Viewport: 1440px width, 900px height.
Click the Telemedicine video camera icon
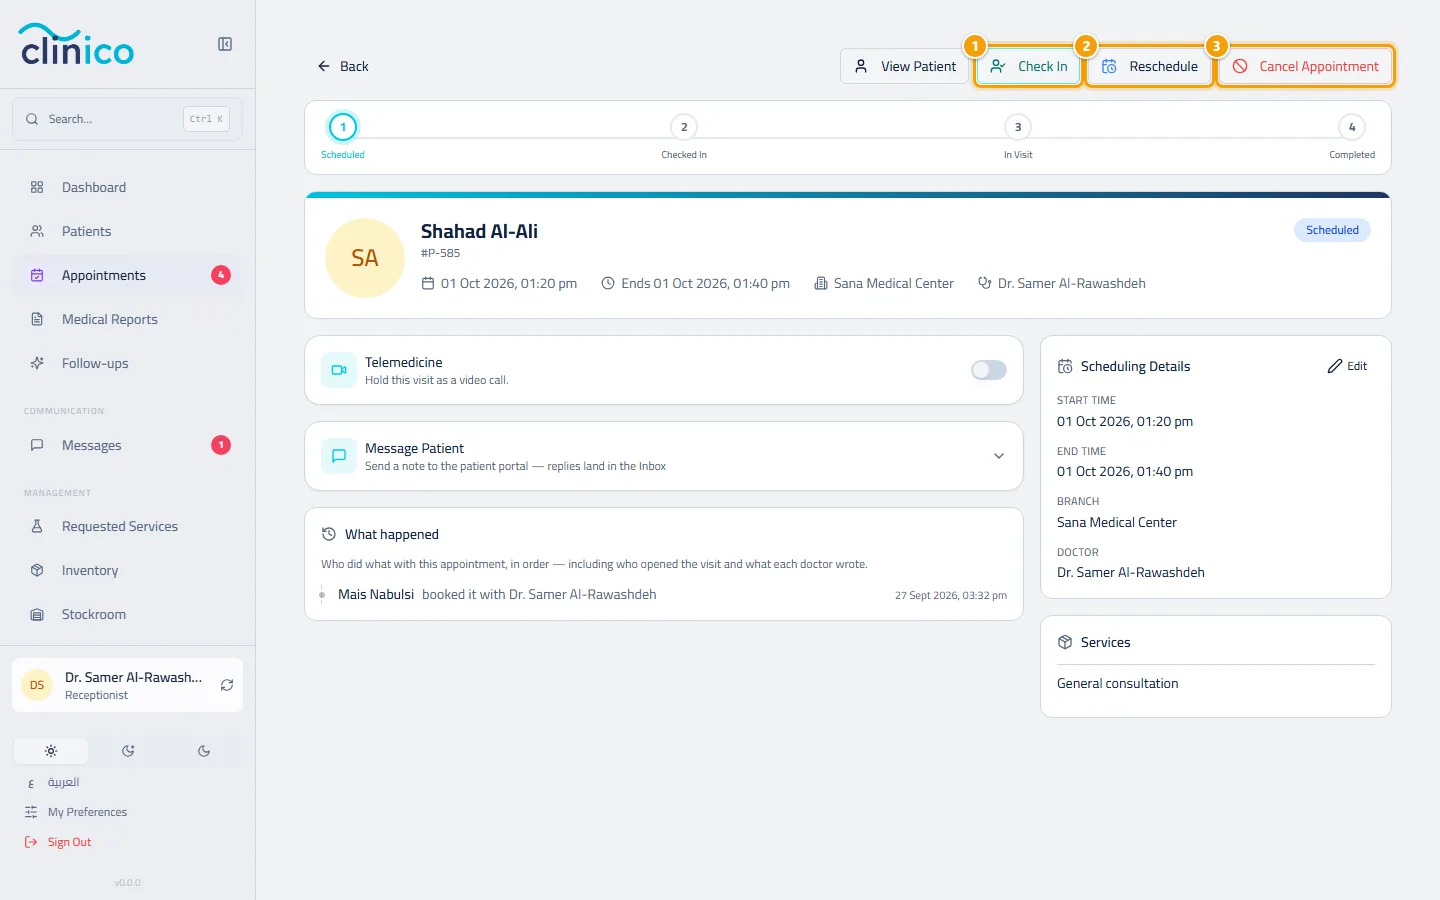pos(339,370)
